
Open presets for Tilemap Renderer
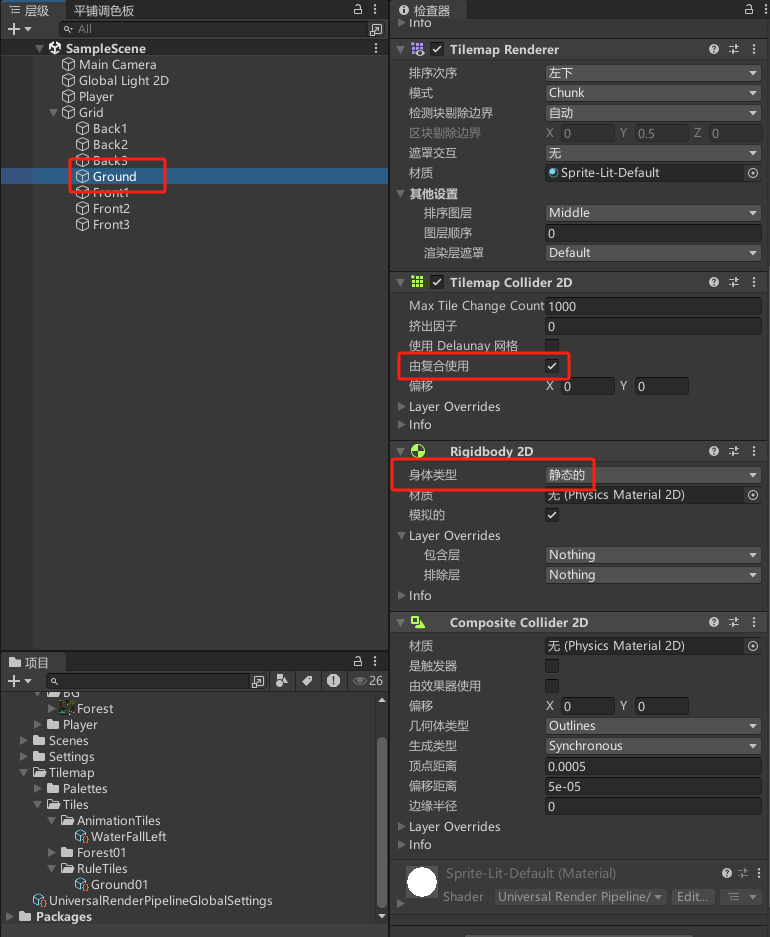[x=734, y=49]
